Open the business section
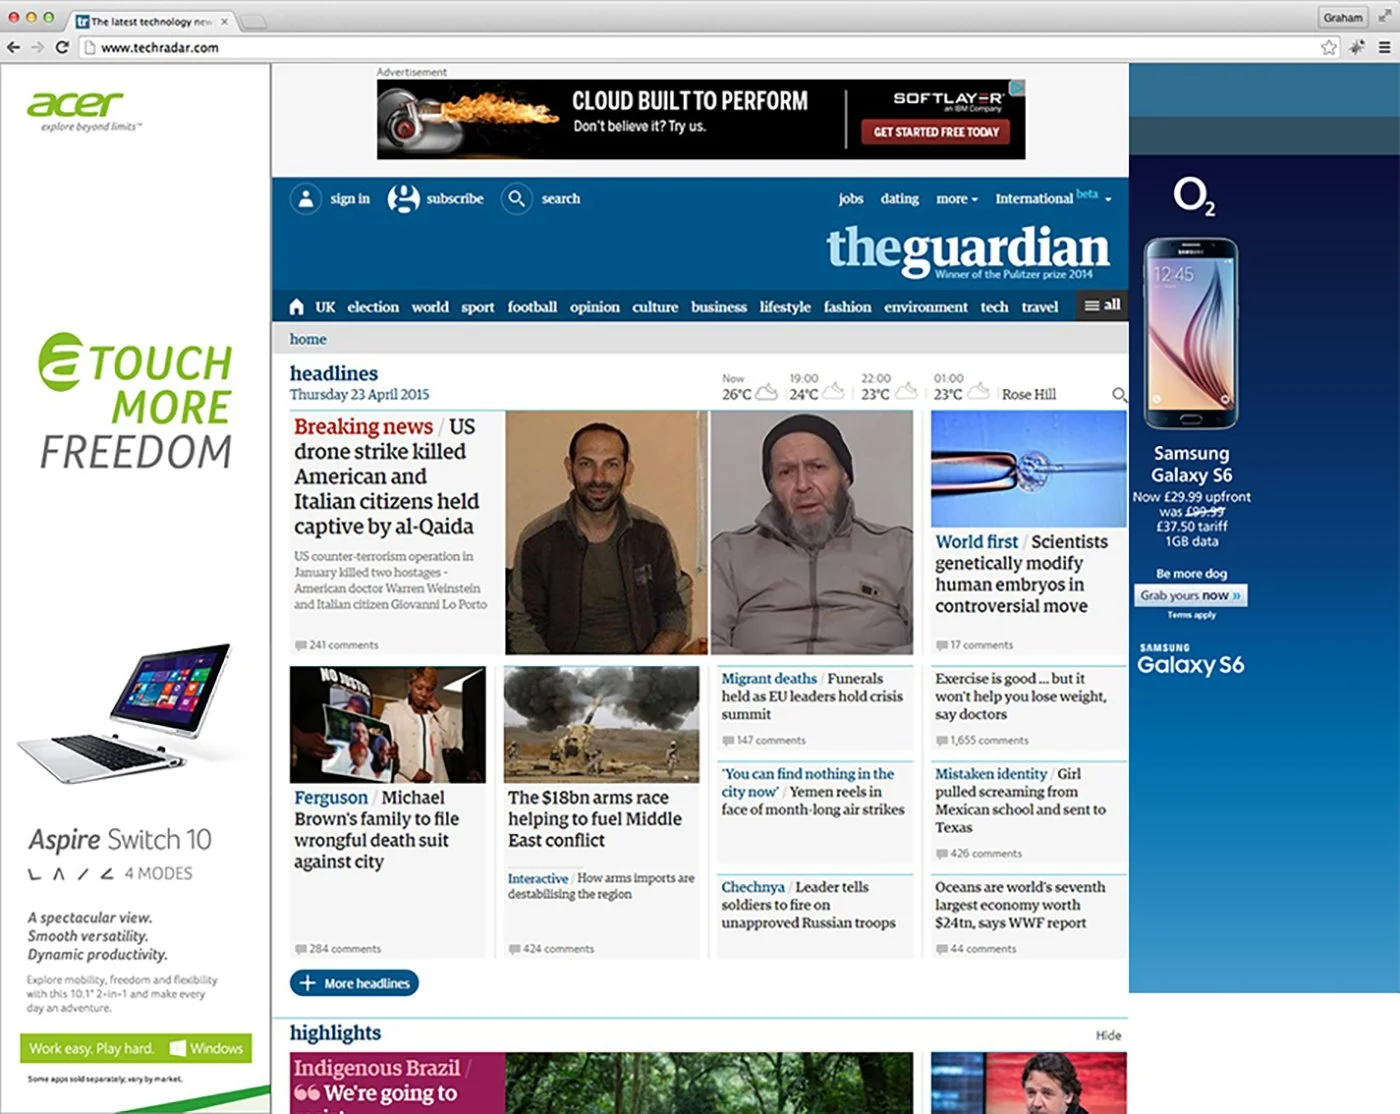Viewport: 1400px width, 1114px height. (x=719, y=307)
